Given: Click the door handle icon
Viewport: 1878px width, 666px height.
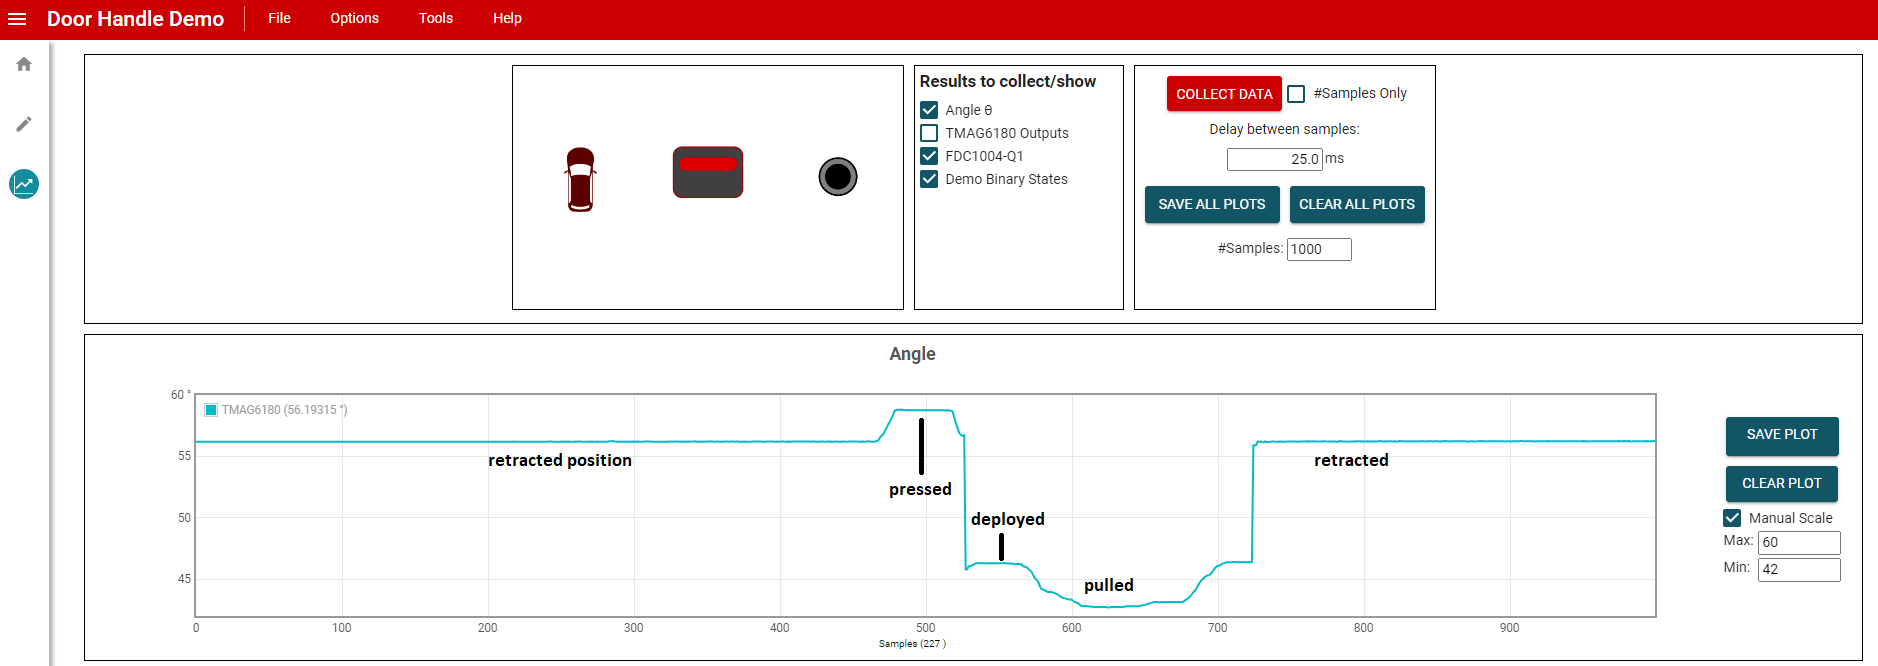Looking at the screenshot, I should (x=708, y=172).
